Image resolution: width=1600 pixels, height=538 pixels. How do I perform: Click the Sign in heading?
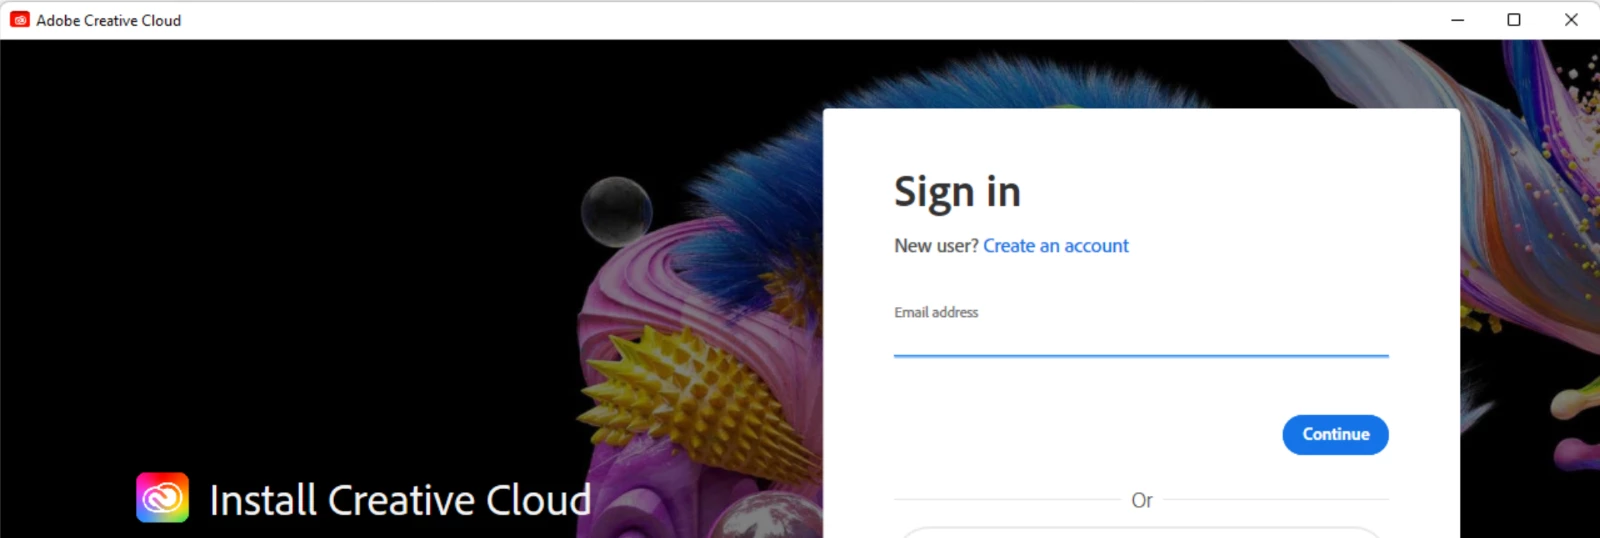click(957, 192)
